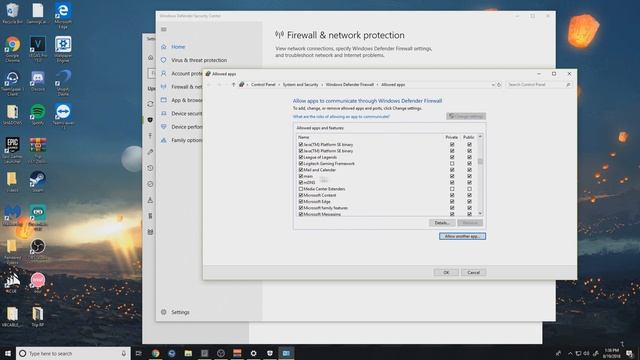Open OBS Studio desktop shortcut
Screen dimensions: 640x360
pyautogui.click(x=38, y=249)
